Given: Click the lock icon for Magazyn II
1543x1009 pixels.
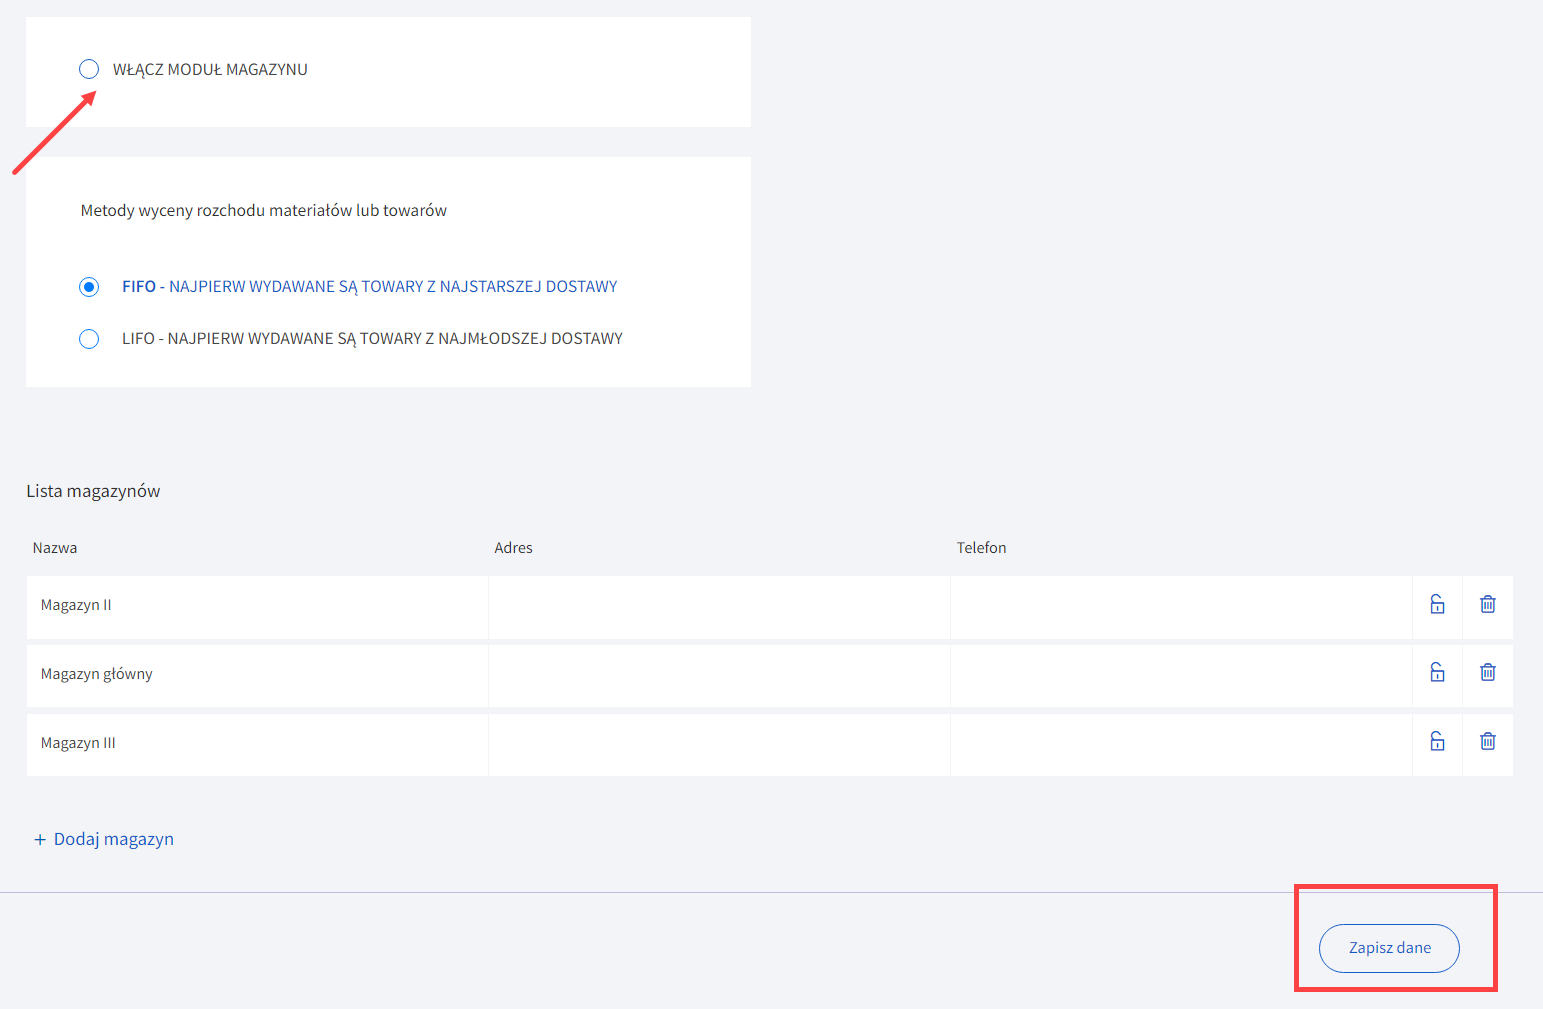Looking at the screenshot, I should point(1437,604).
